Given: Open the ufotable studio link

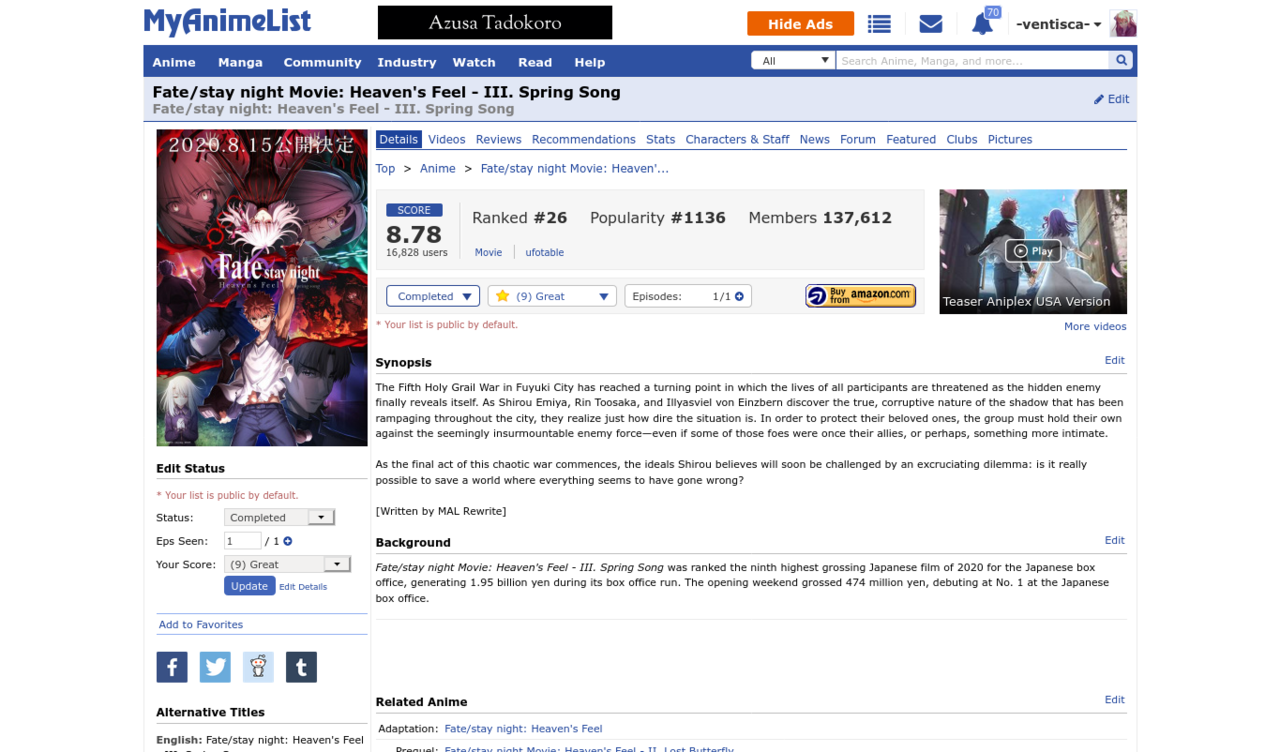Looking at the screenshot, I should (545, 252).
